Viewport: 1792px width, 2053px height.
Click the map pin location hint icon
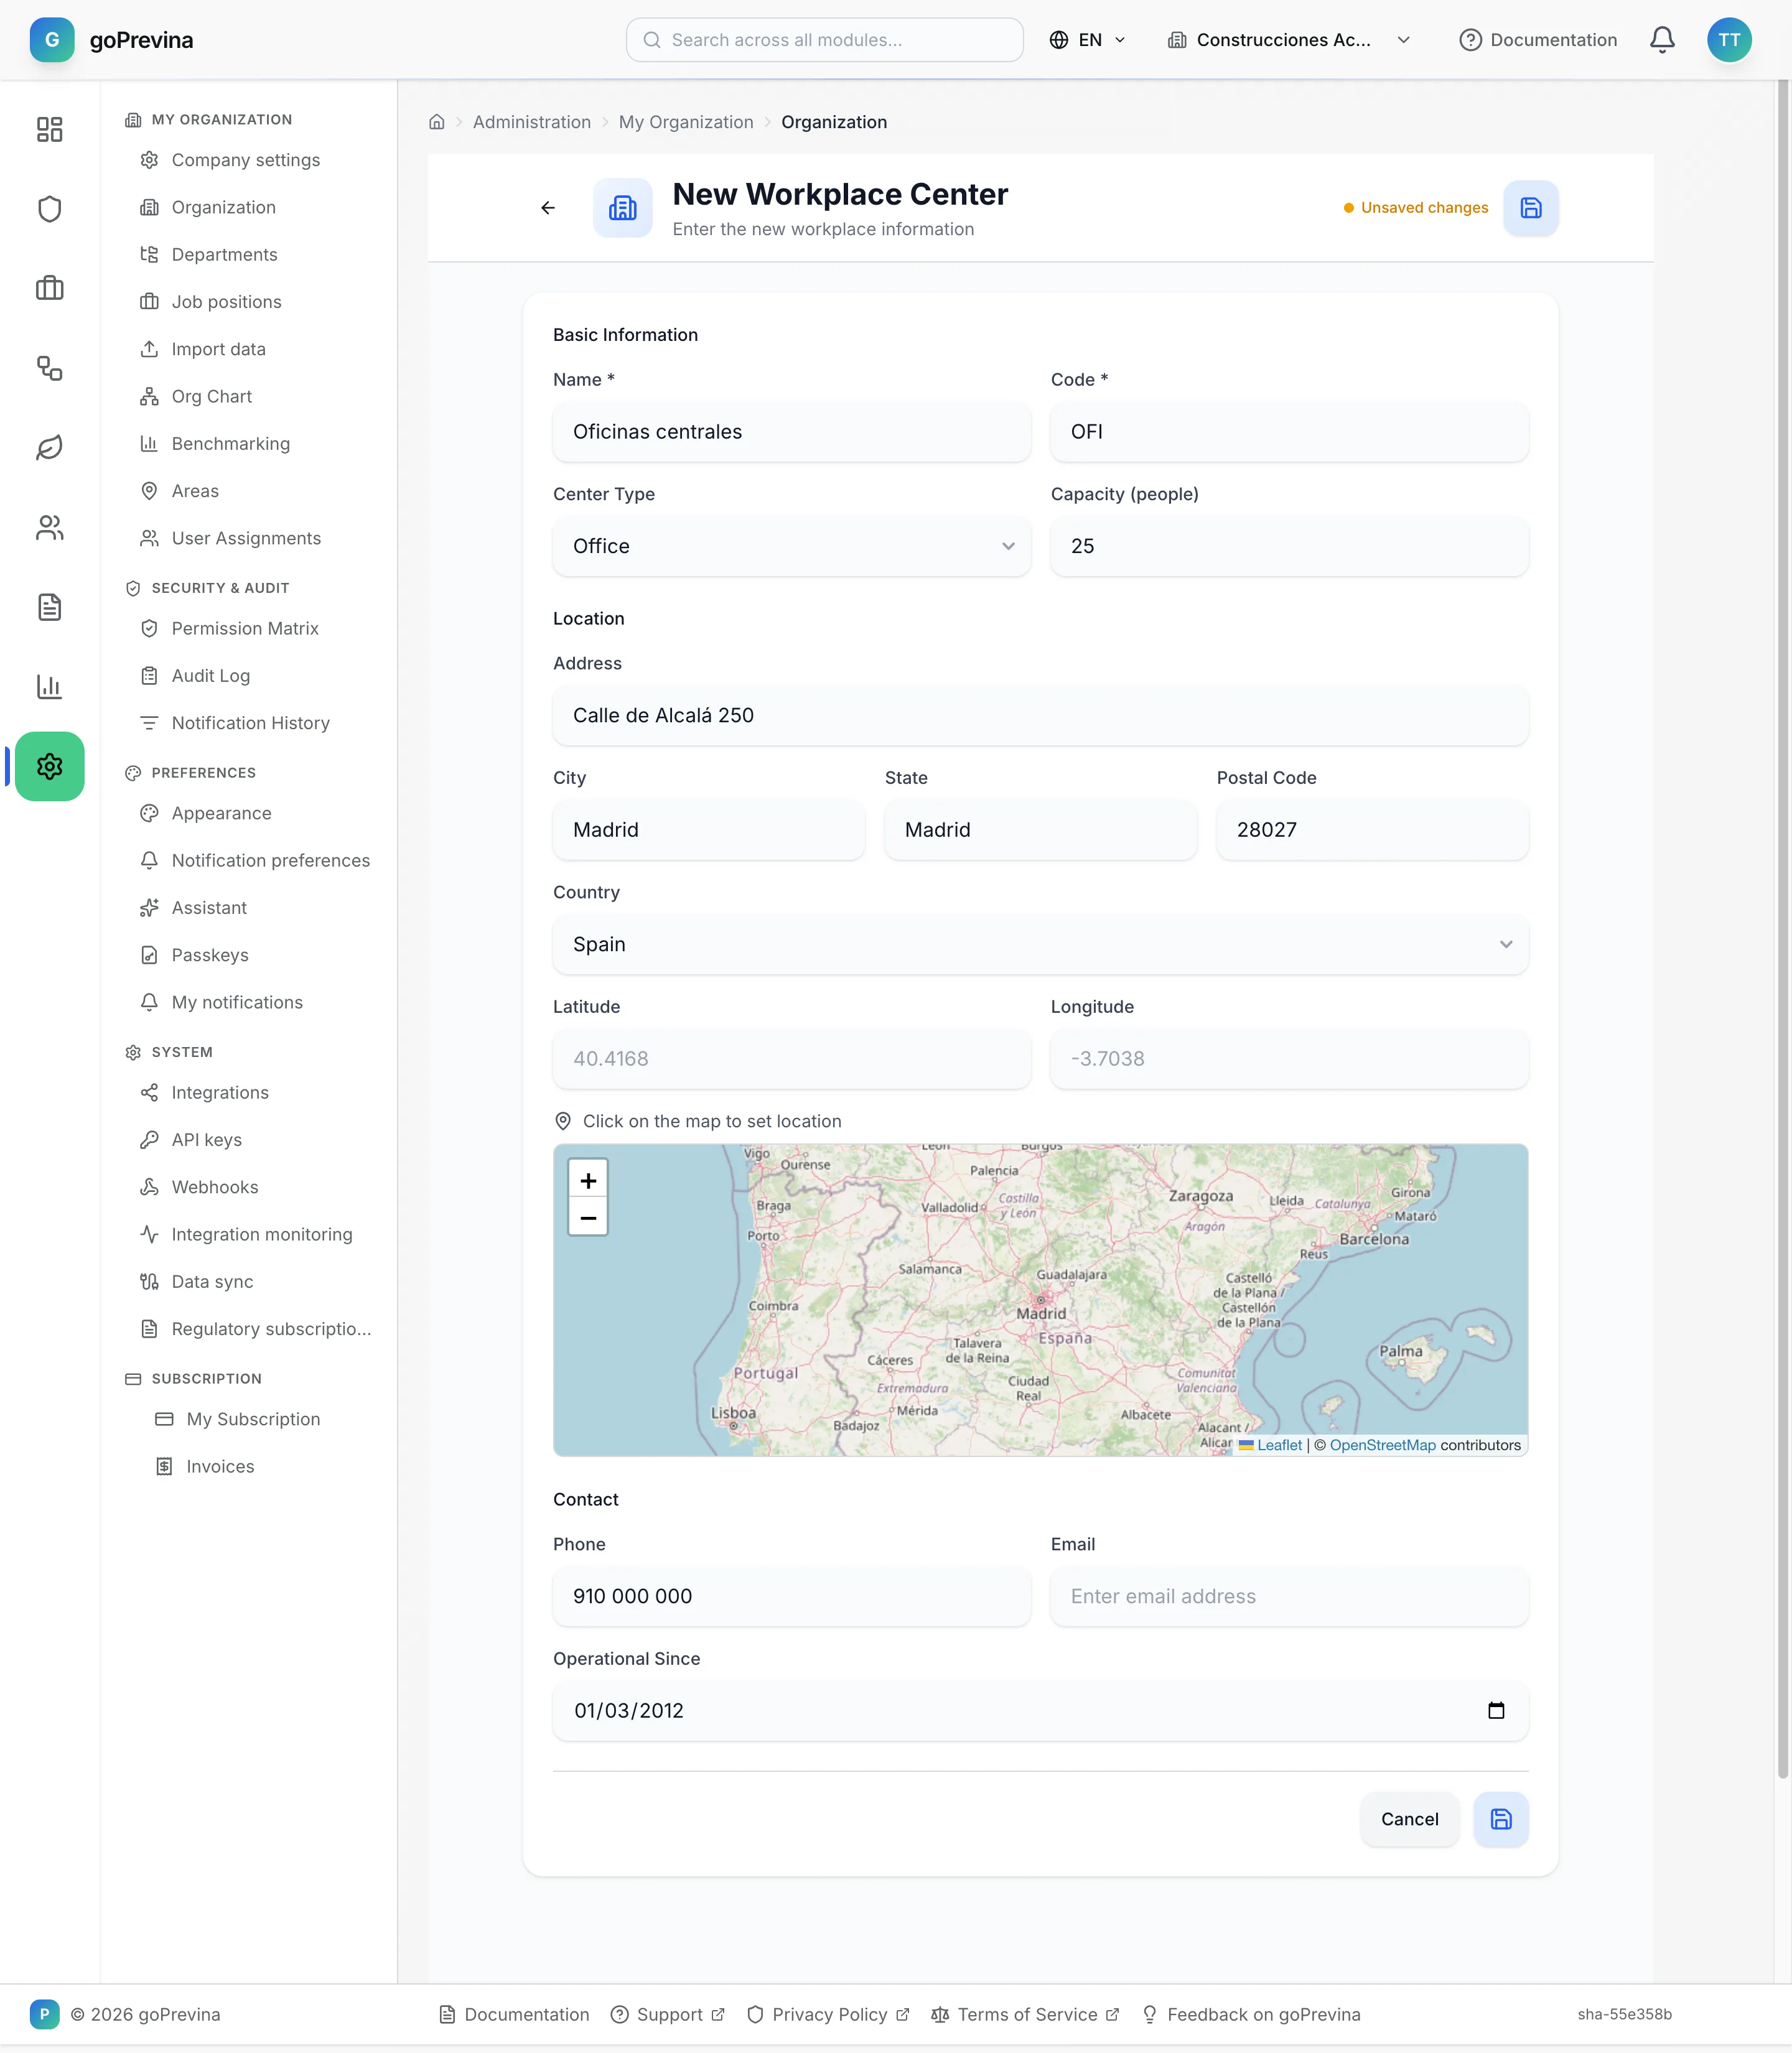[563, 1121]
